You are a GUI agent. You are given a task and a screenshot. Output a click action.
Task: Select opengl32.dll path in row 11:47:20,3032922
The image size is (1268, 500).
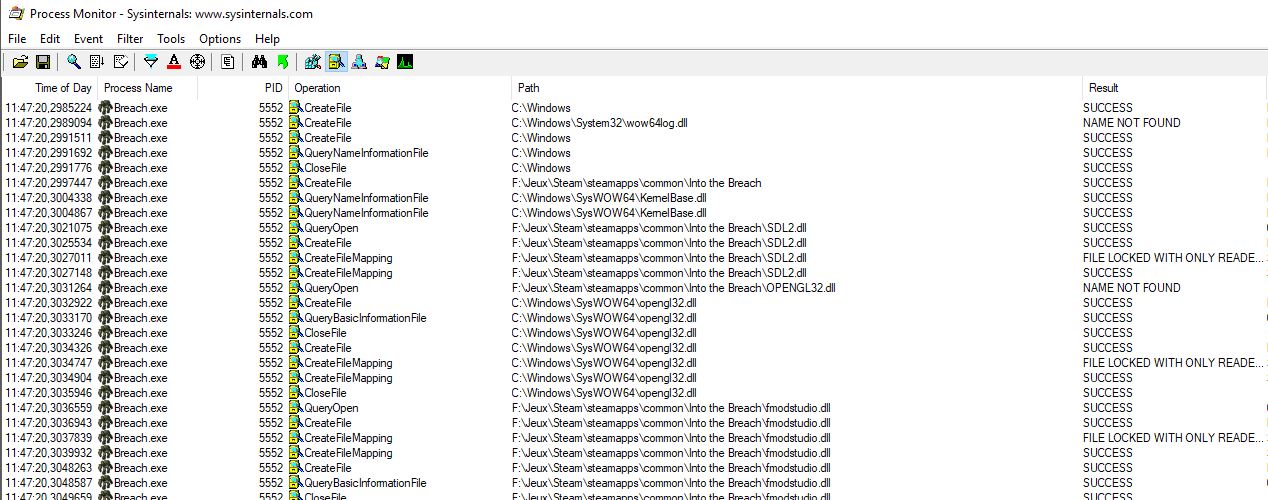pyautogui.click(x=604, y=303)
